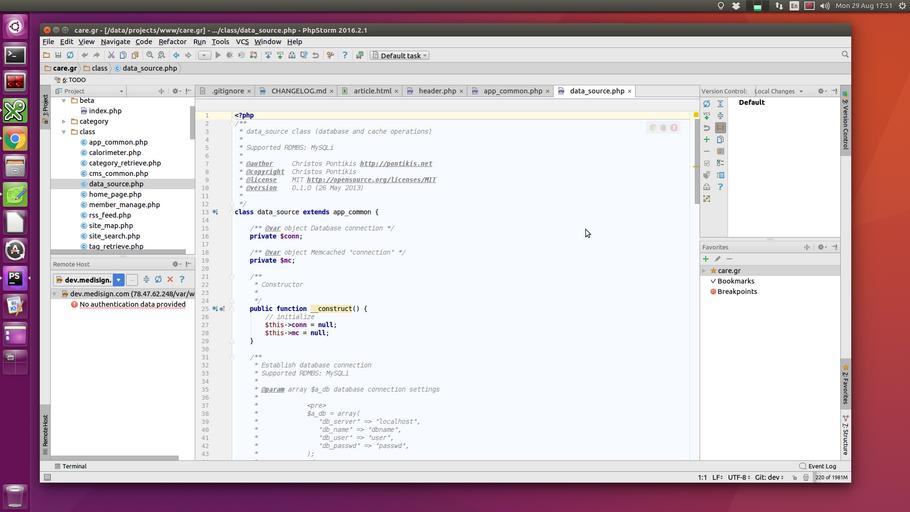
Task: Open the Refactor menu
Action: point(172,42)
